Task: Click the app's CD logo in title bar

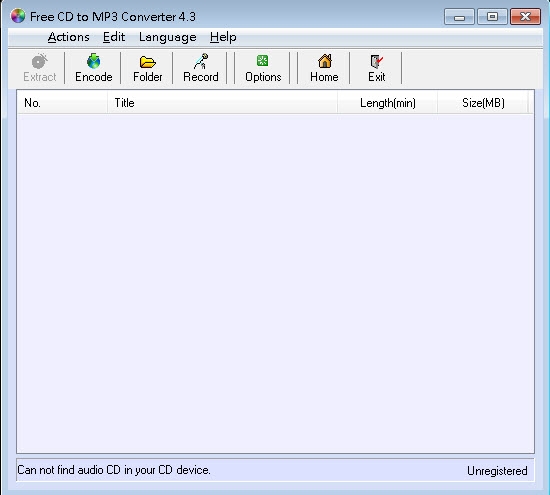Action: [x=18, y=16]
